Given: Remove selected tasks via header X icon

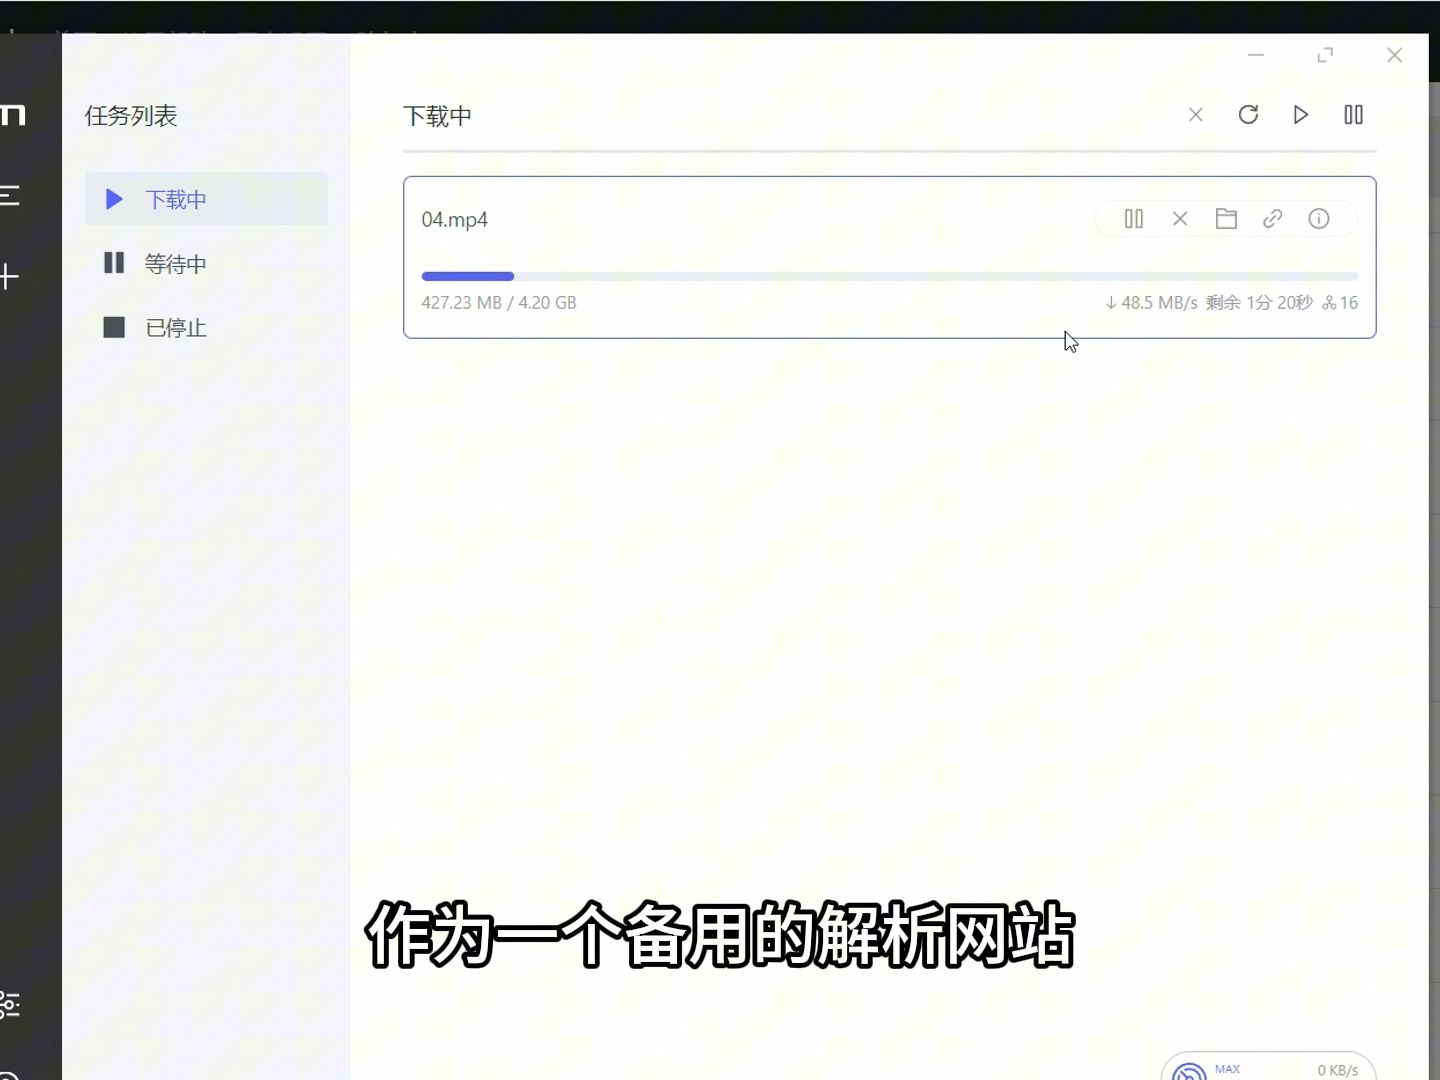Looking at the screenshot, I should (1195, 115).
